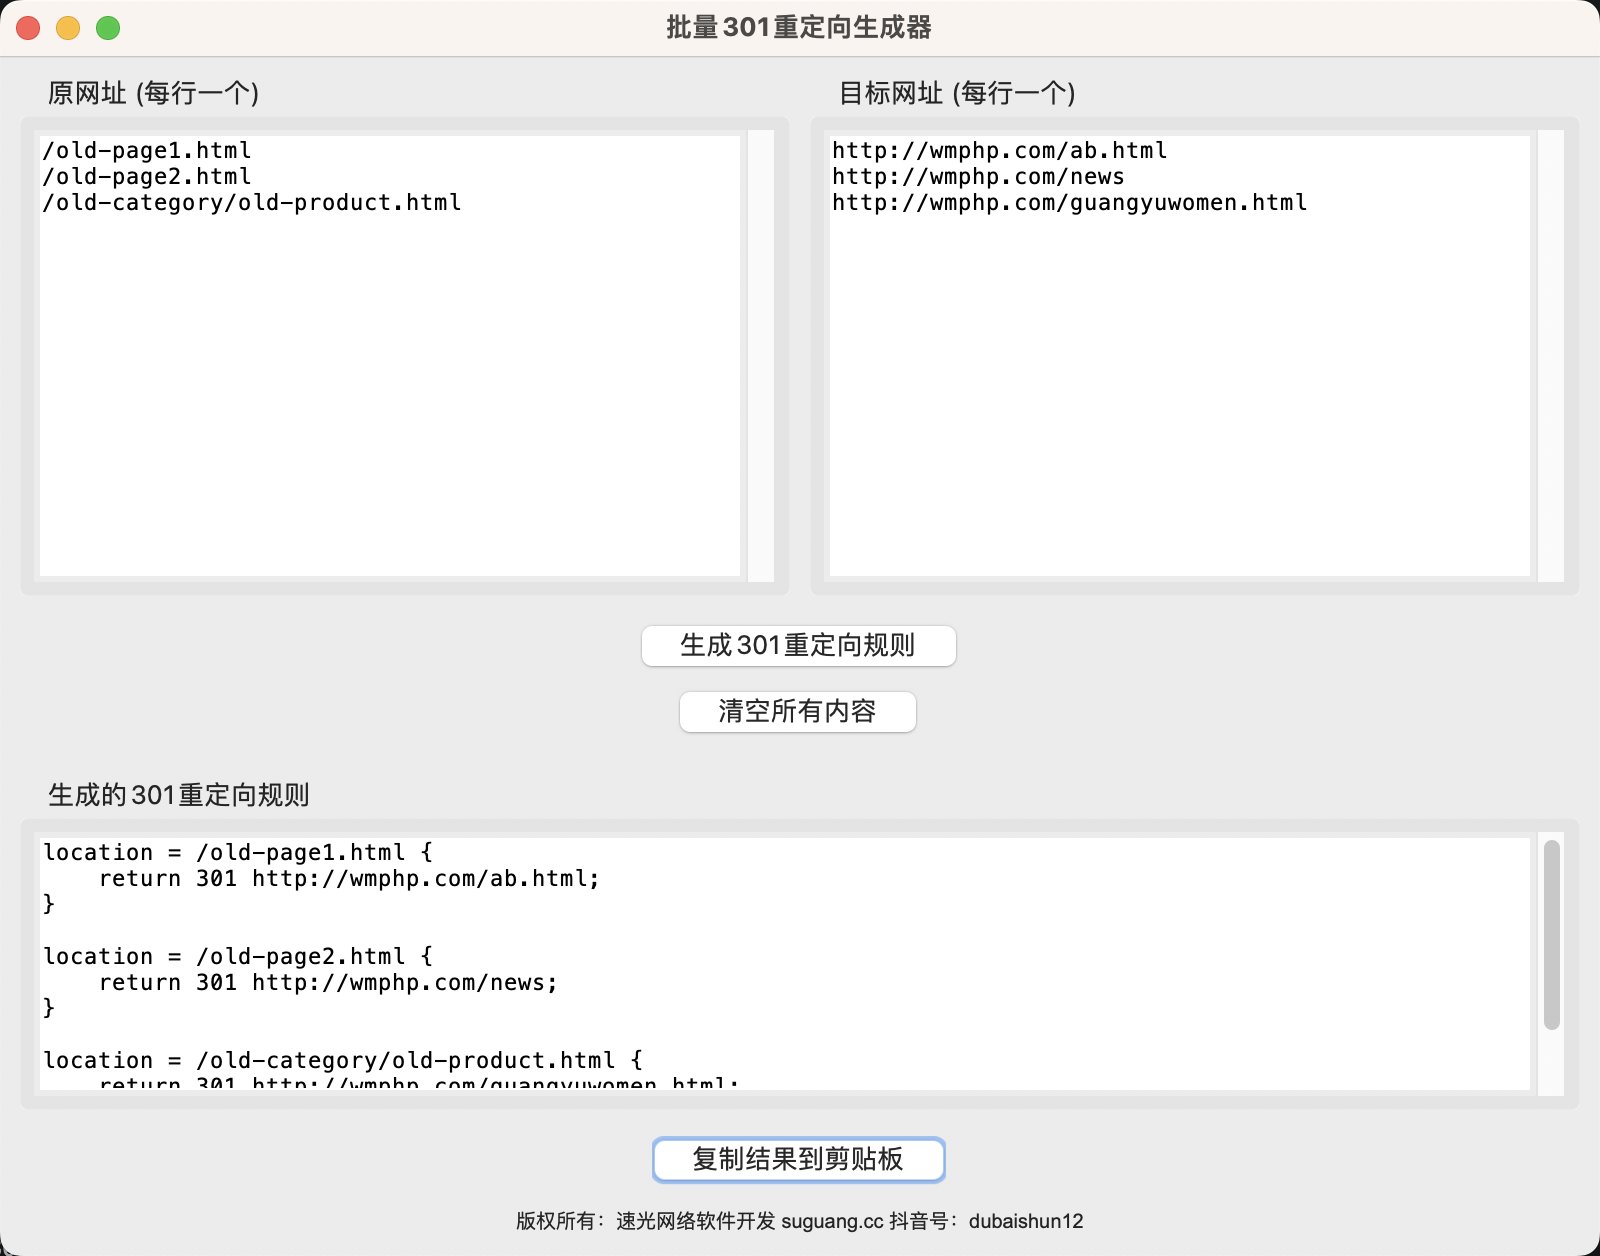Click the 生成301重定向规则 button
The width and height of the screenshot is (1600, 1256).
tap(798, 646)
